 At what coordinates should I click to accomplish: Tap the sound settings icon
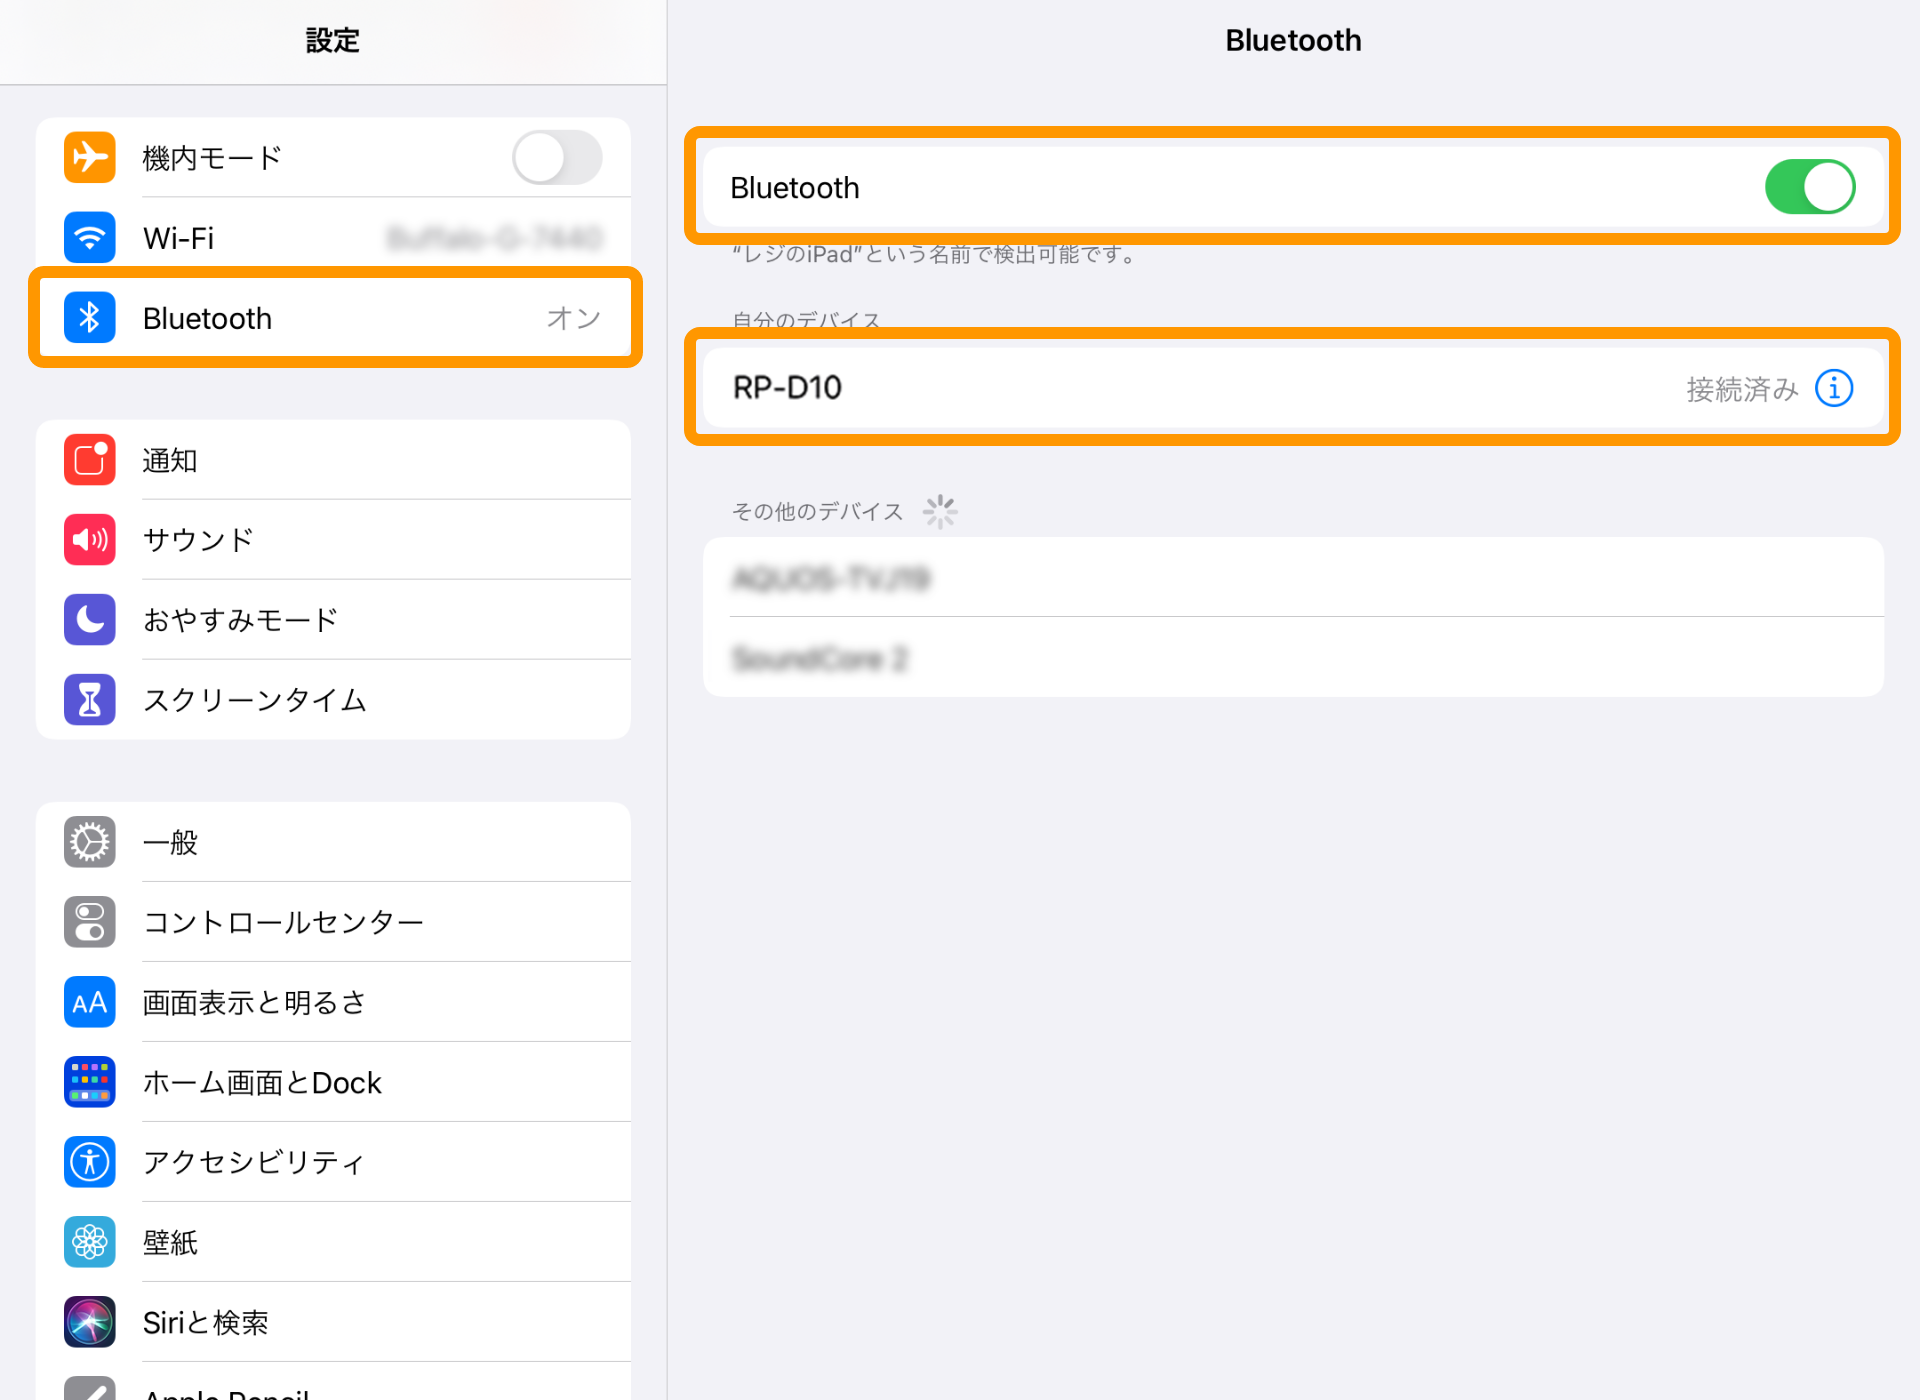[x=88, y=540]
